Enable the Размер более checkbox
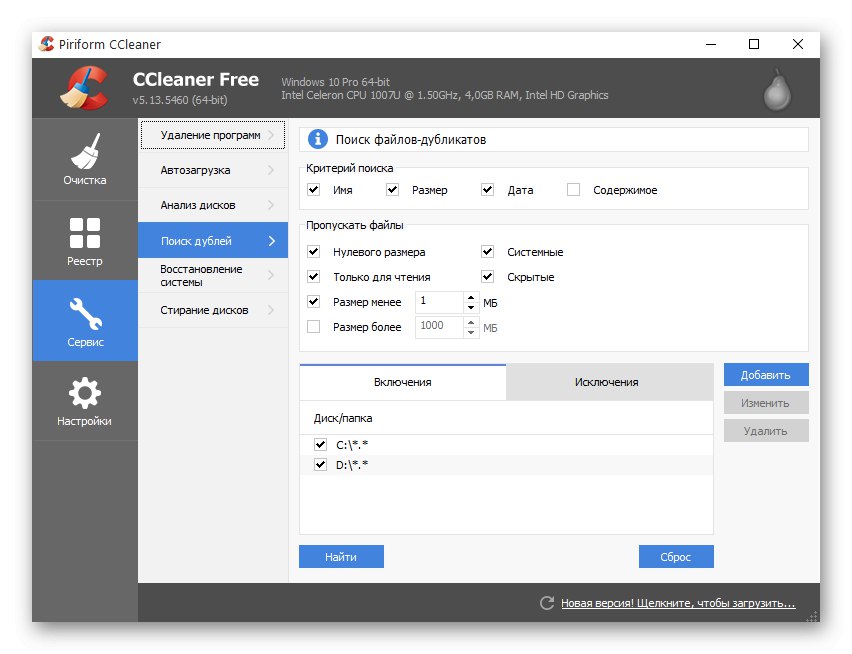The height and width of the screenshot is (654, 852). [x=314, y=326]
